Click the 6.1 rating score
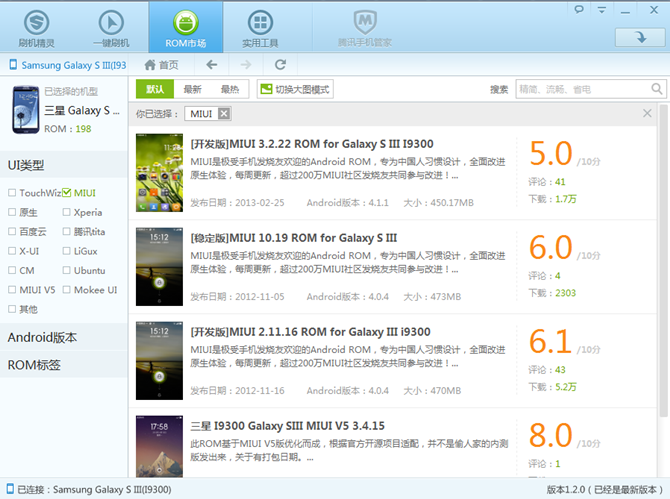The image size is (670, 499). pos(550,341)
